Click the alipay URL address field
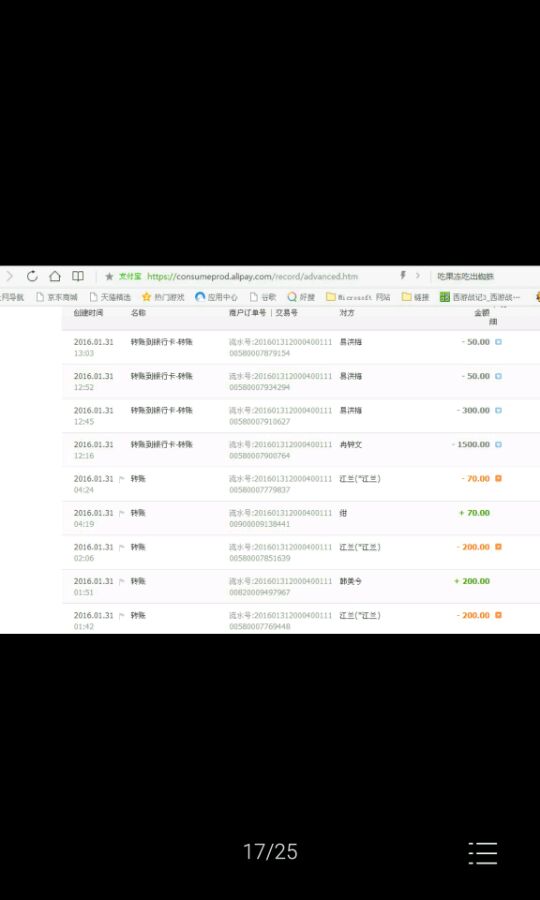 (x=252, y=276)
